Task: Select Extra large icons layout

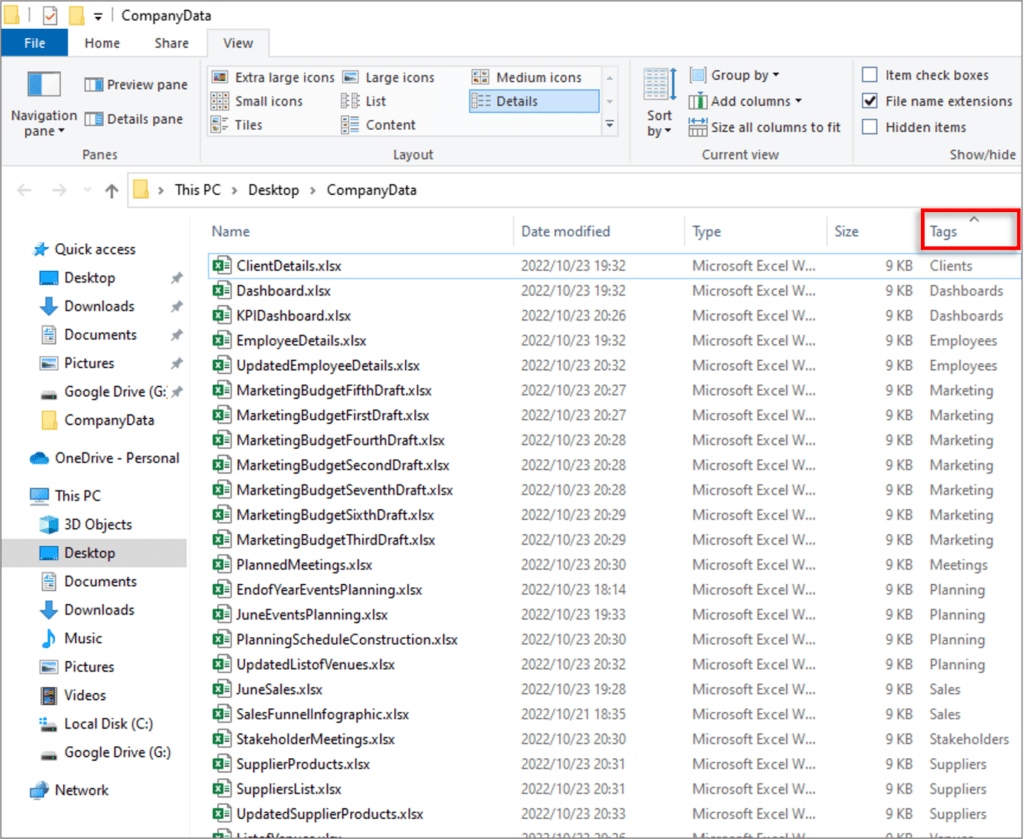Action: 220,77
